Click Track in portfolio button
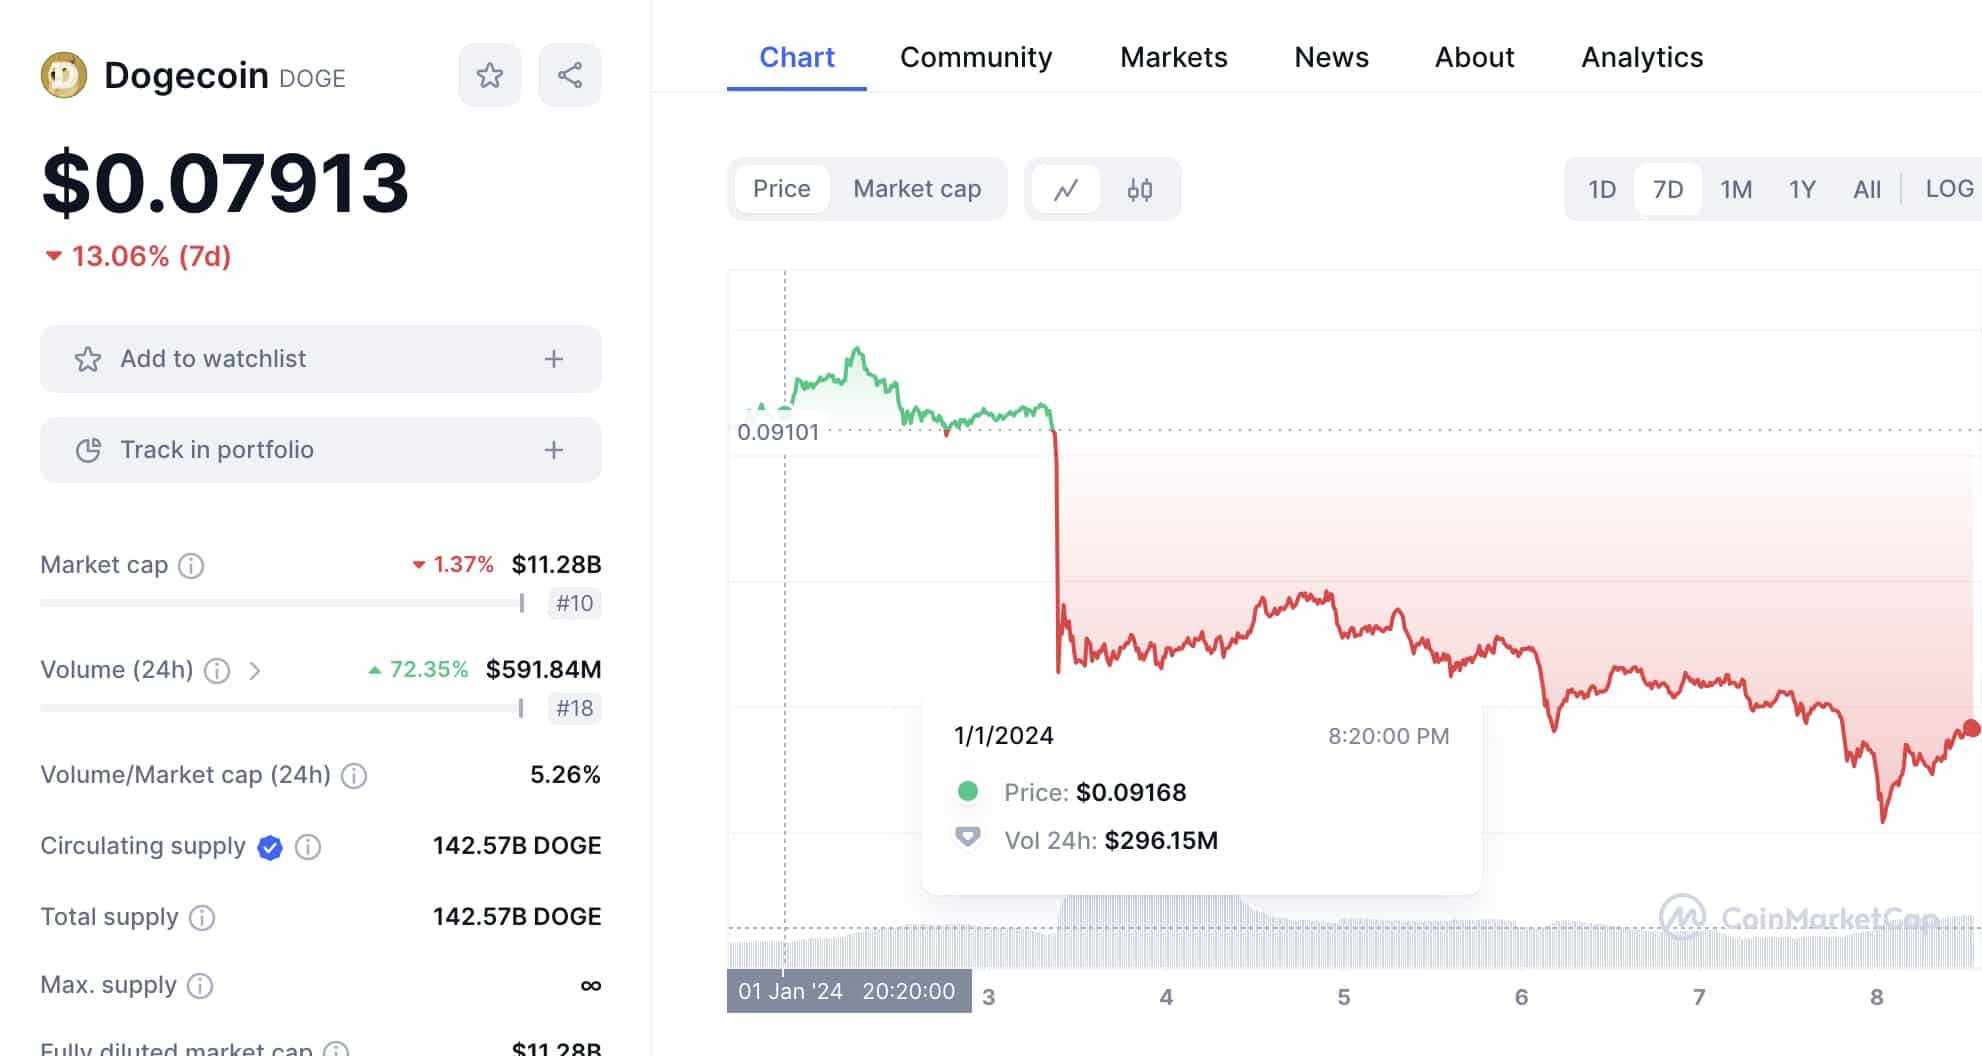 (321, 450)
